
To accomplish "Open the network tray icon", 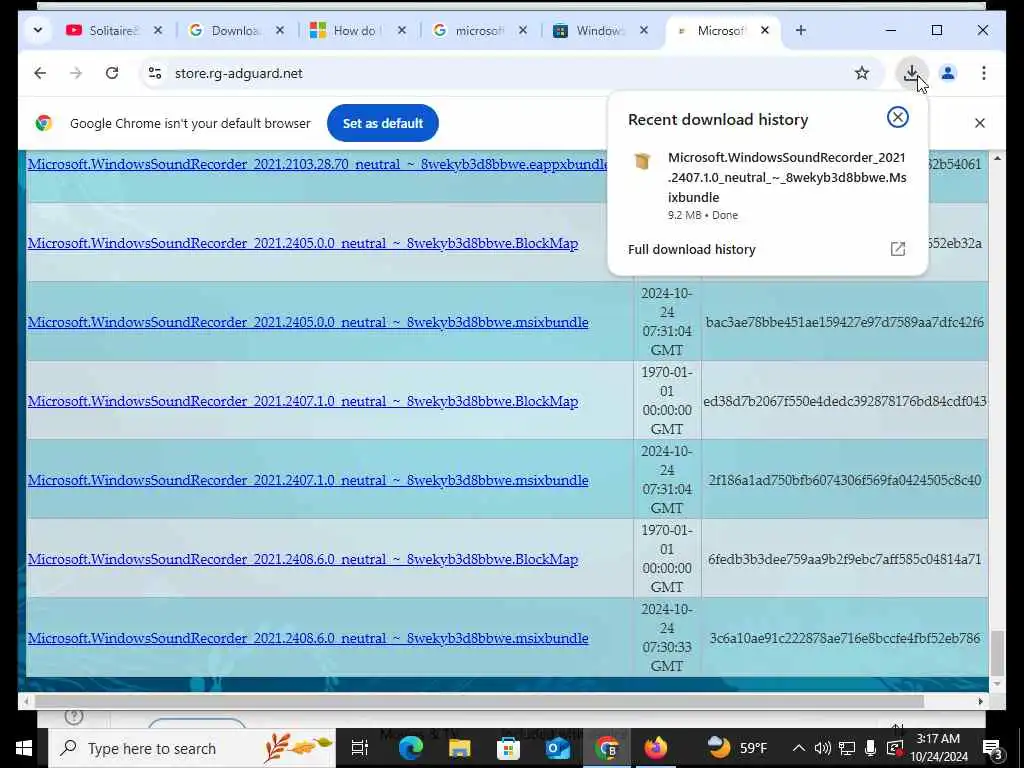I will click(x=846, y=748).
